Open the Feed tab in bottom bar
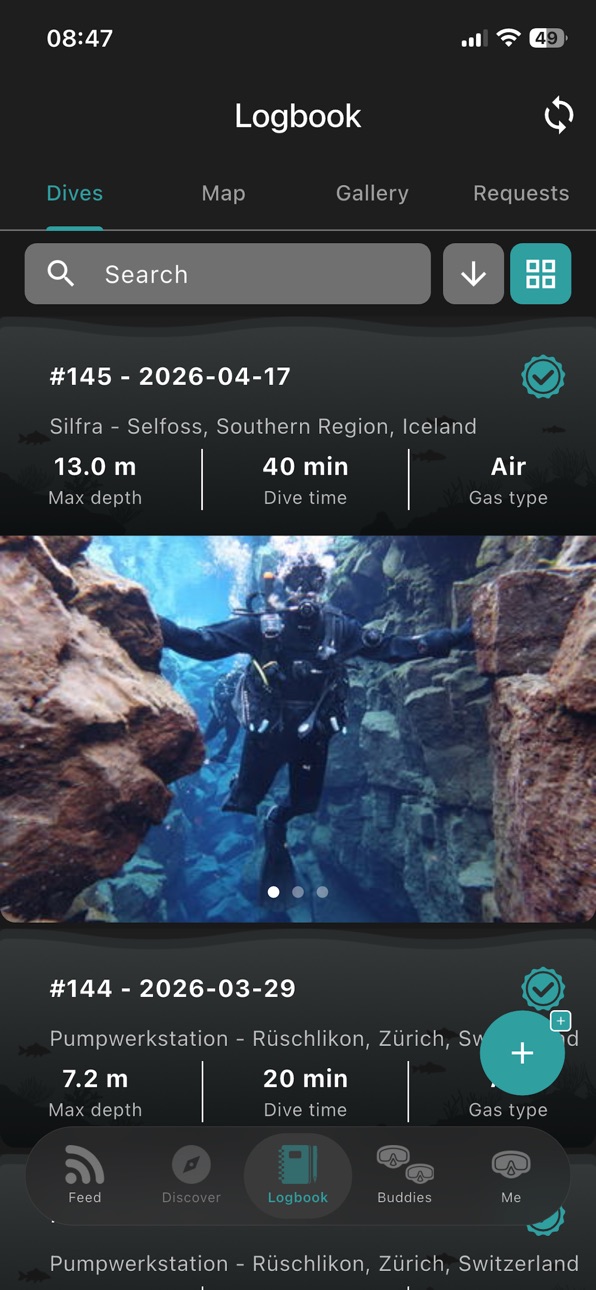The height and width of the screenshot is (1290, 596). pyautogui.click(x=85, y=1175)
